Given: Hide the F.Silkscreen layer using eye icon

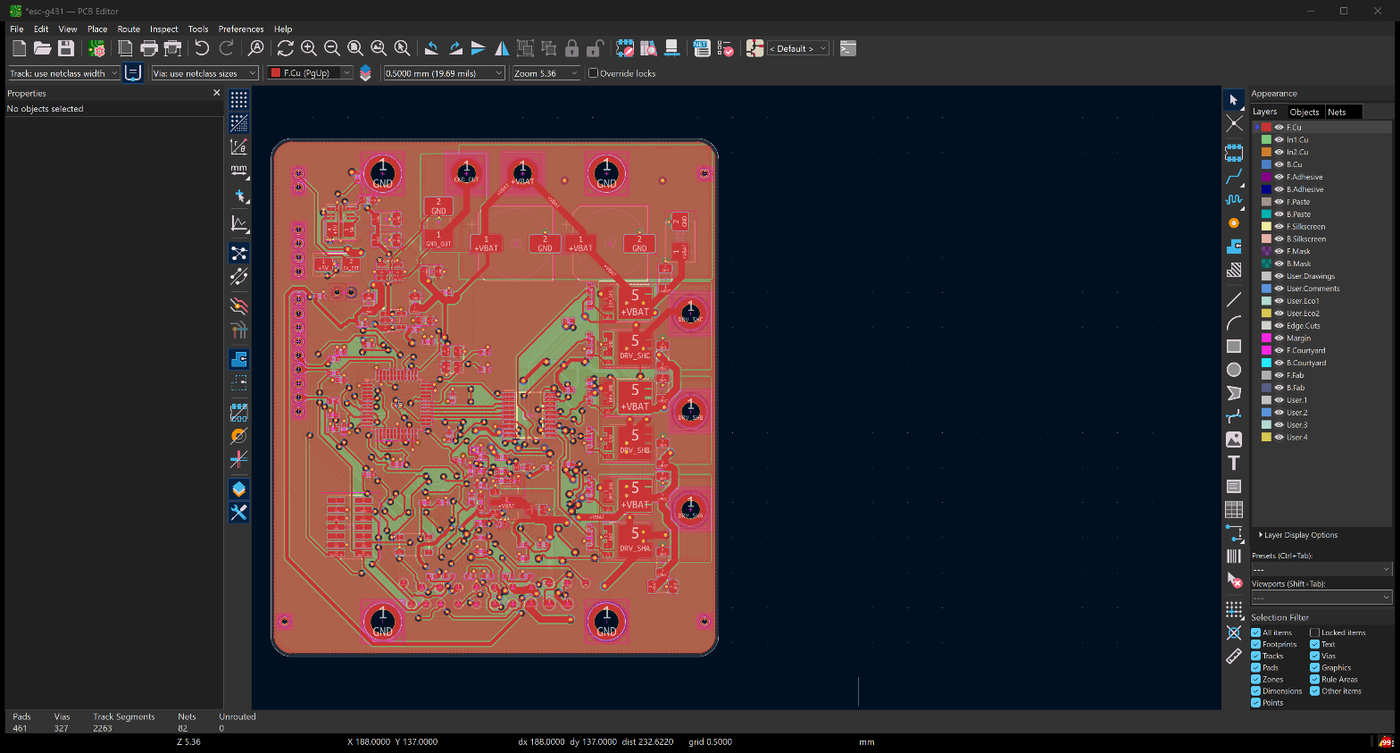Looking at the screenshot, I should [x=1279, y=227].
